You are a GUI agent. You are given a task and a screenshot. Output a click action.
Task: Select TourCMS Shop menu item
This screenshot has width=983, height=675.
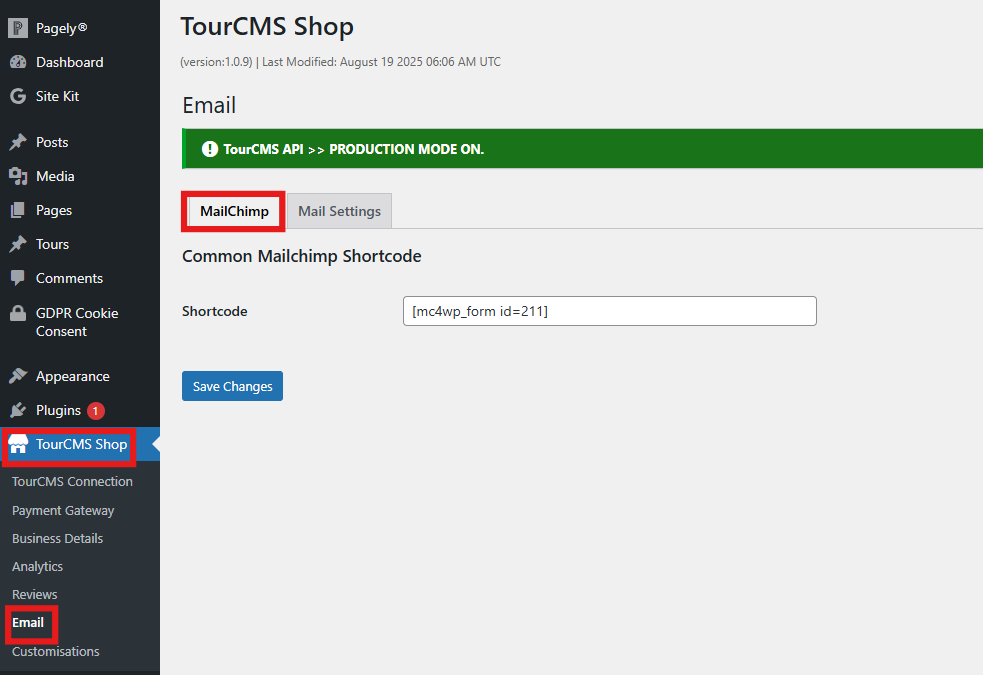[x=80, y=444]
